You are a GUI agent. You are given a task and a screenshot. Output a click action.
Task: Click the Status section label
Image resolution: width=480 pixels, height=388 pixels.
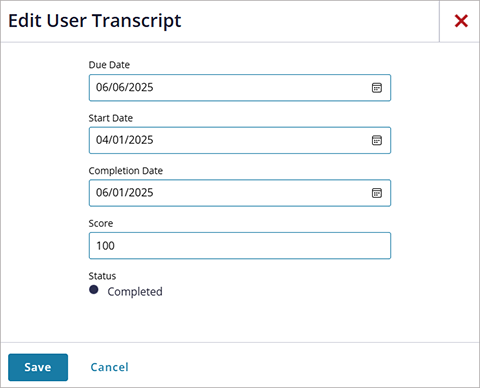click(102, 276)
